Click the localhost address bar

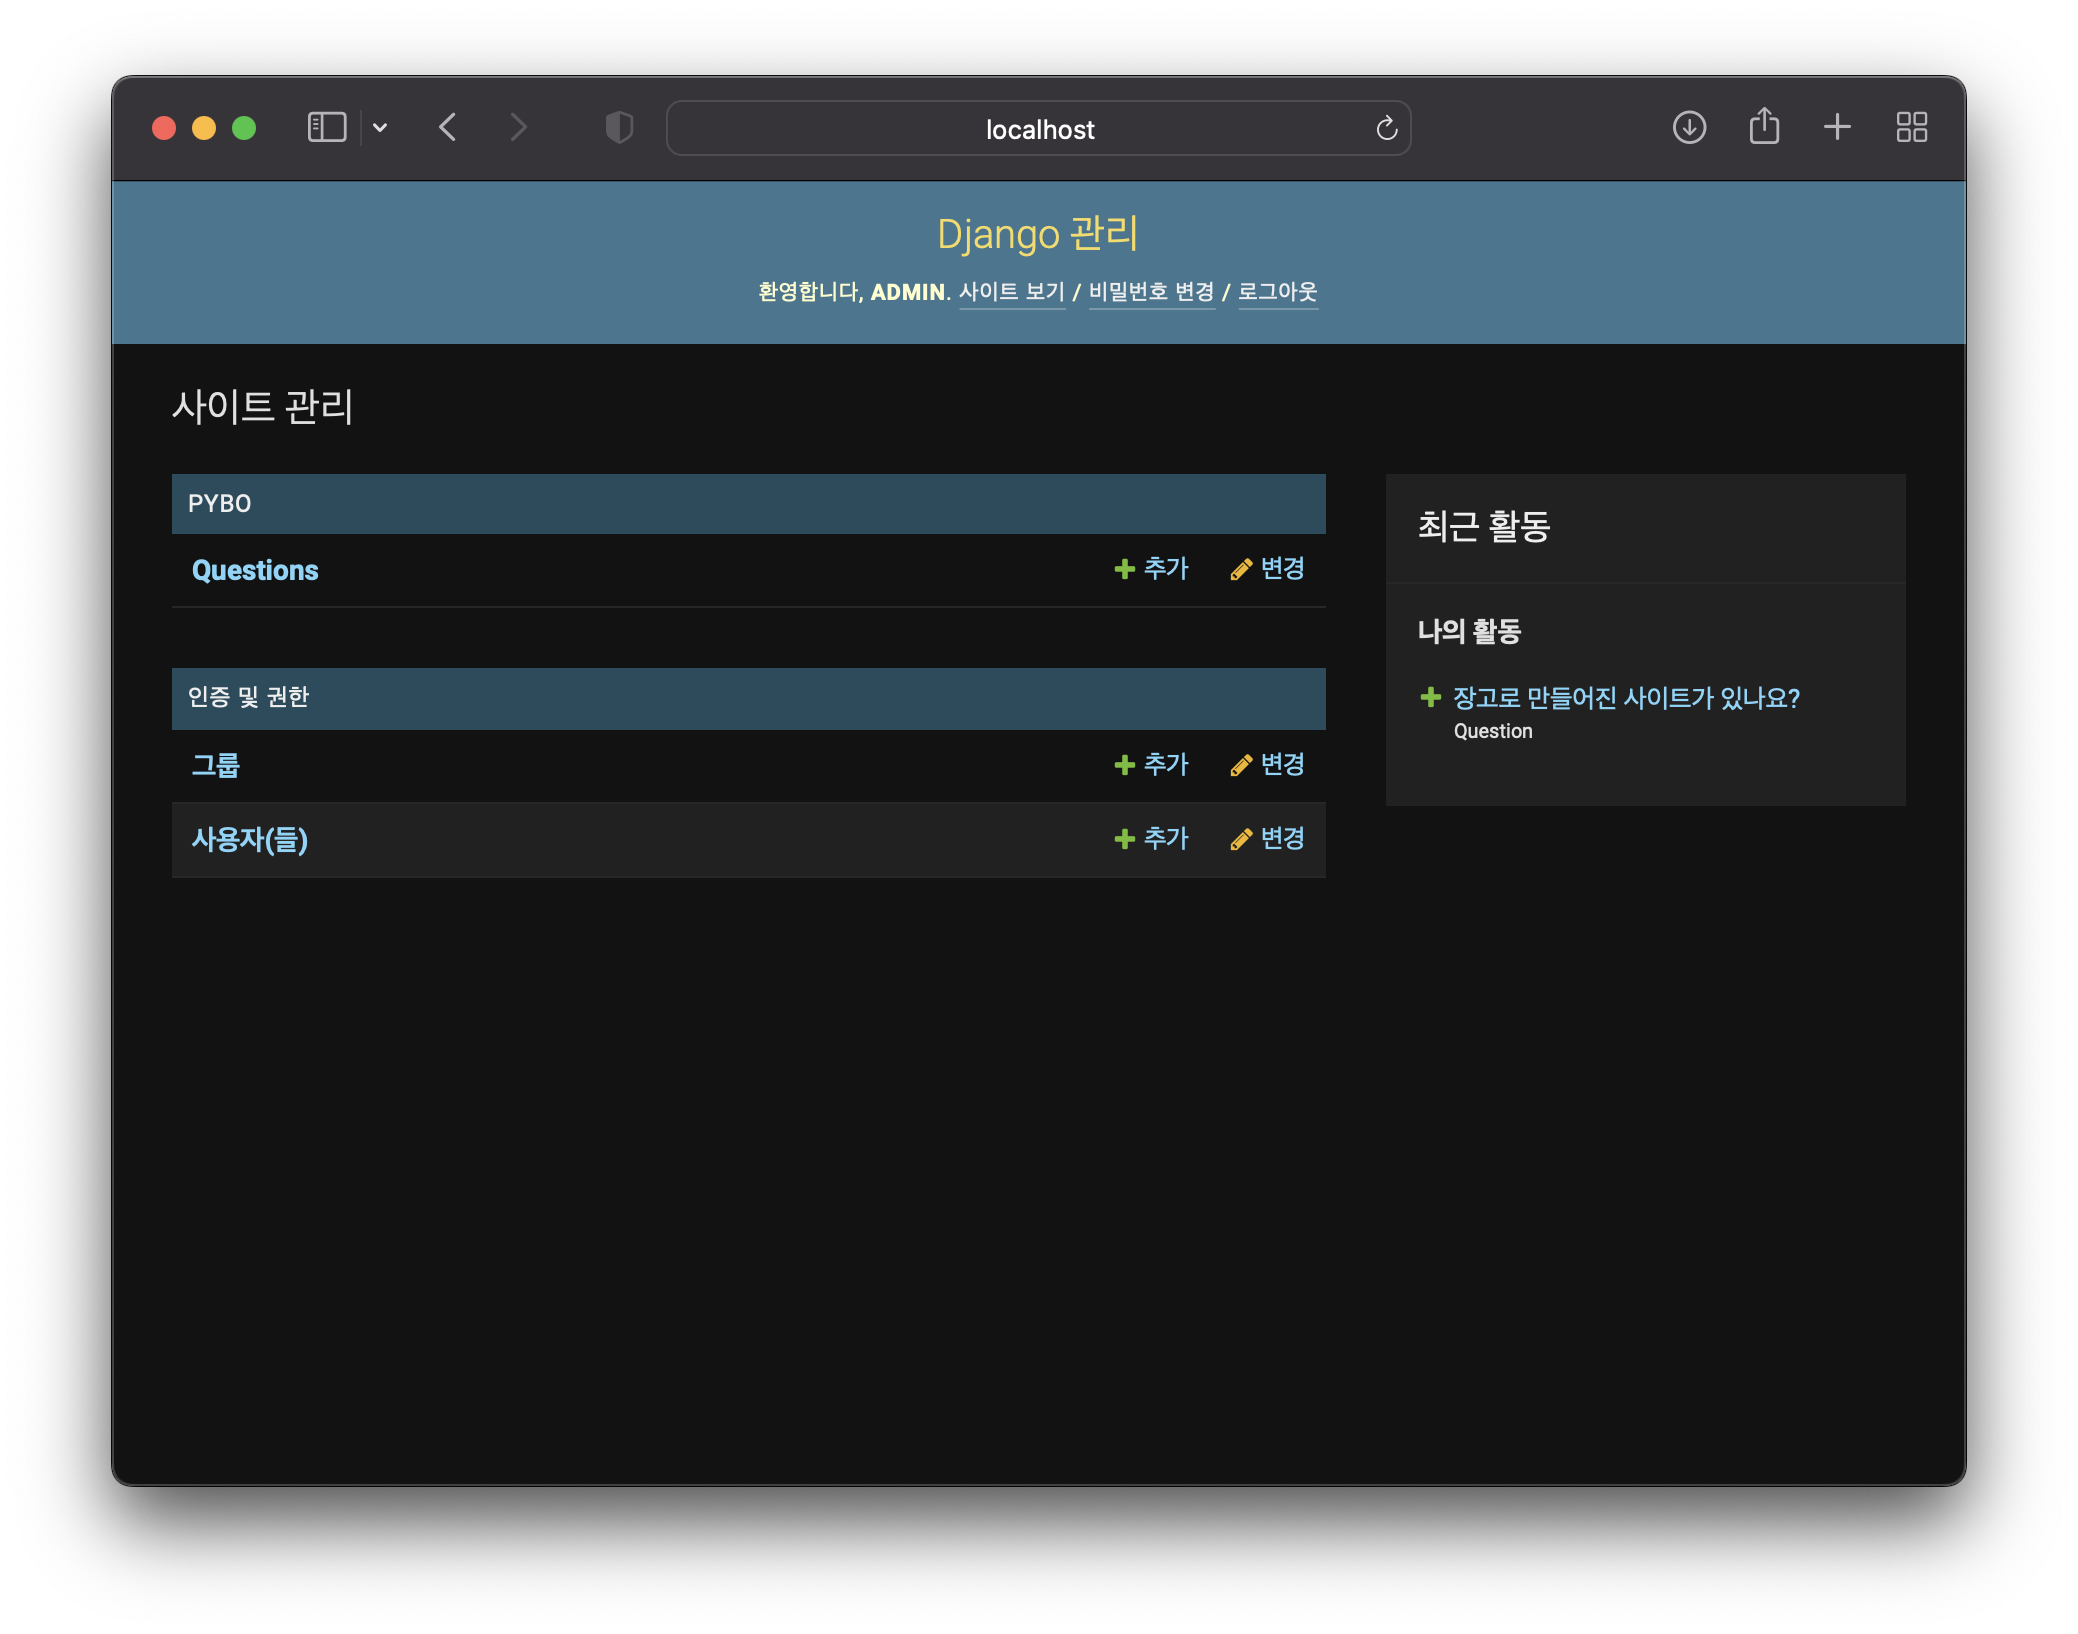coord(1038,129)
